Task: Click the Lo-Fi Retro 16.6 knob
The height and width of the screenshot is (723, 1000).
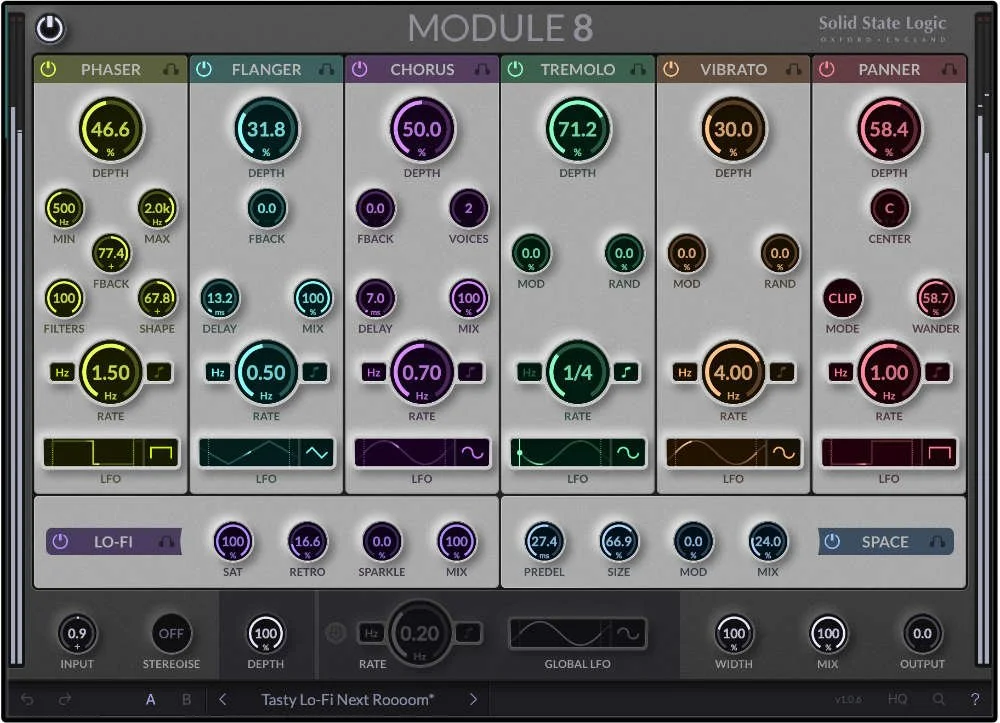Action: pyautogui.click(x=307, y=541)
